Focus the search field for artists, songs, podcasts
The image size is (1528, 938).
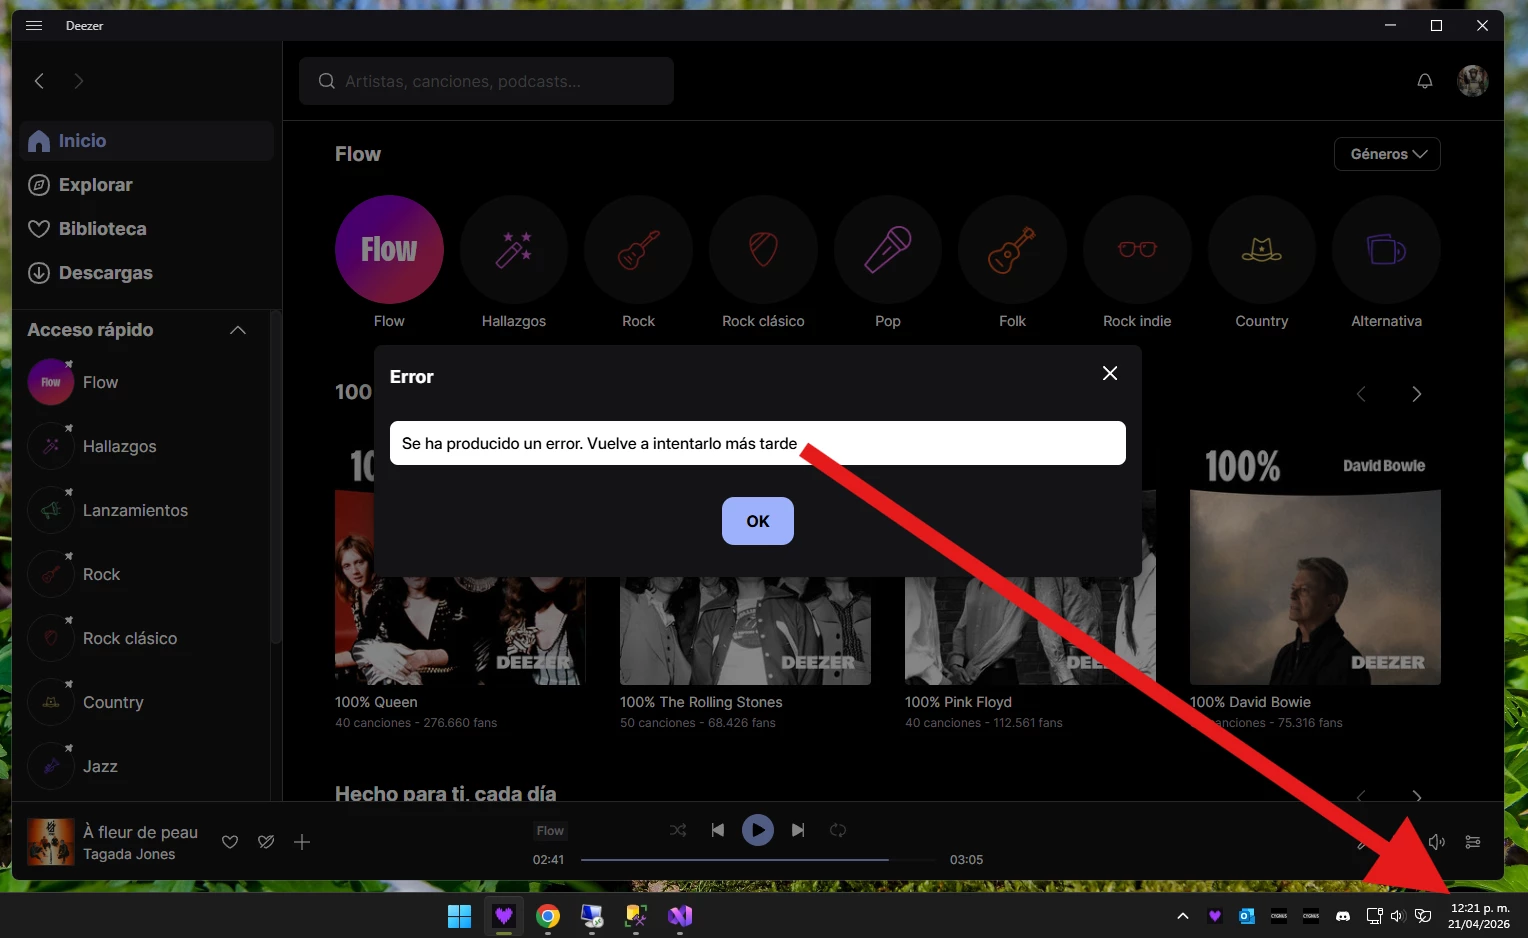tap(486, 81)
